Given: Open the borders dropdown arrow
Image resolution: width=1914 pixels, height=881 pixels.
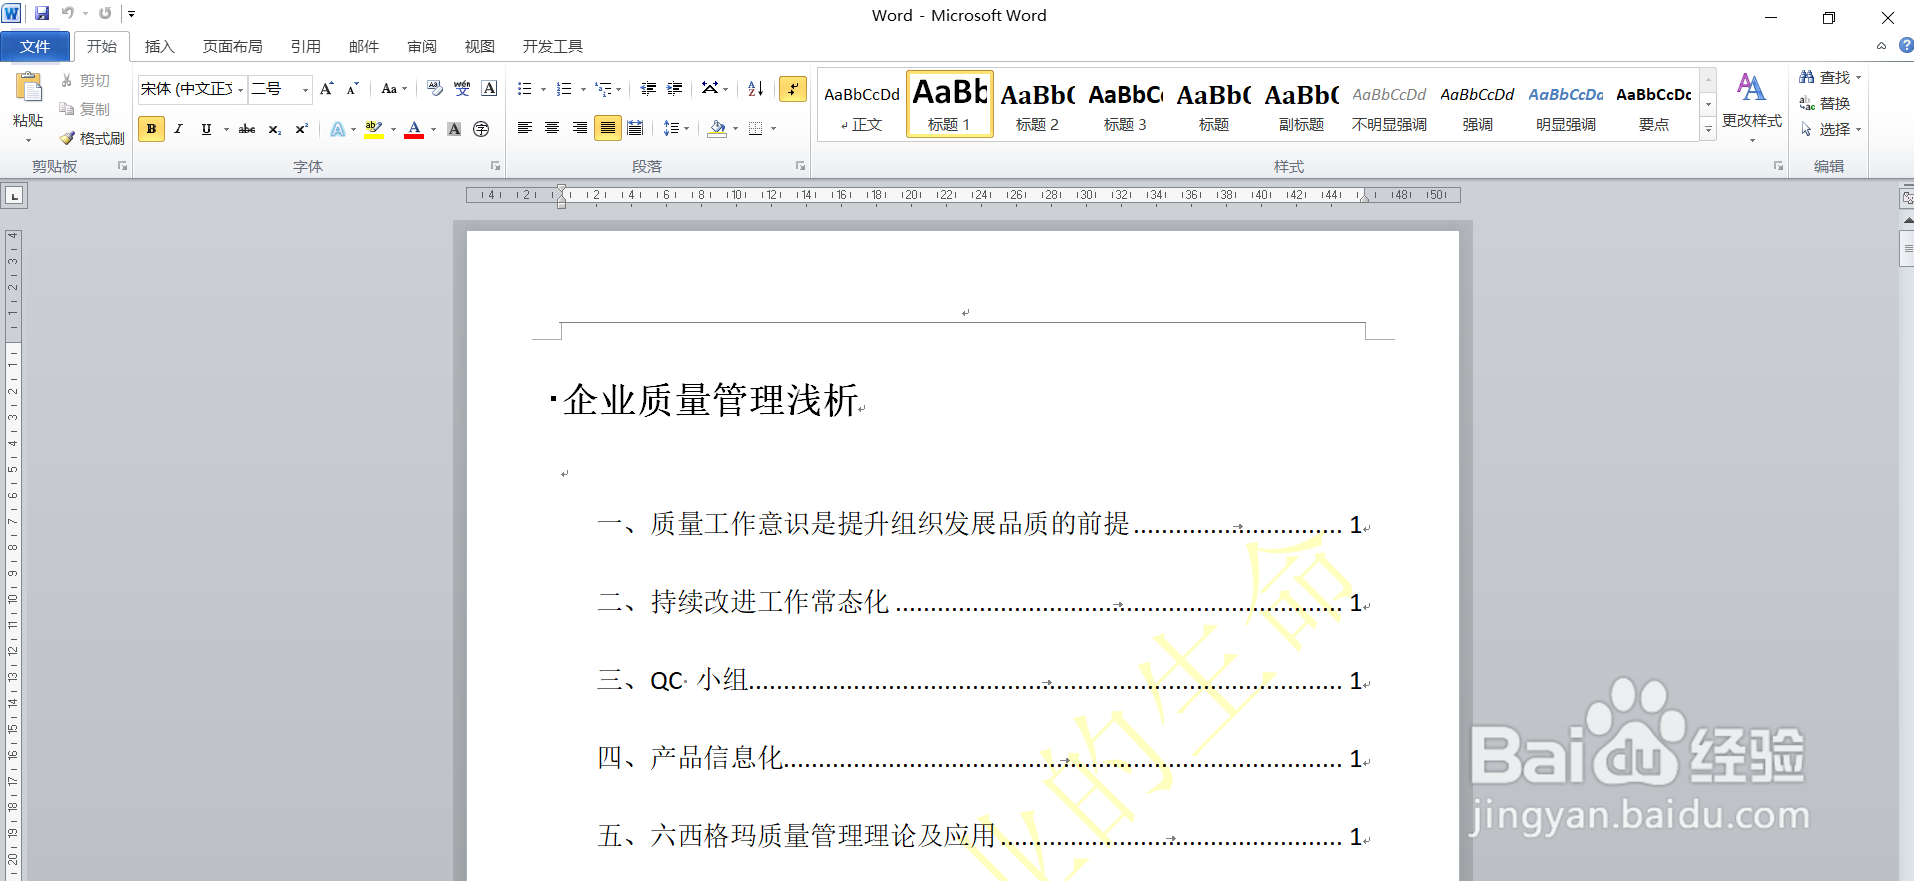Looking at the screenshot, I should (774, 129).
